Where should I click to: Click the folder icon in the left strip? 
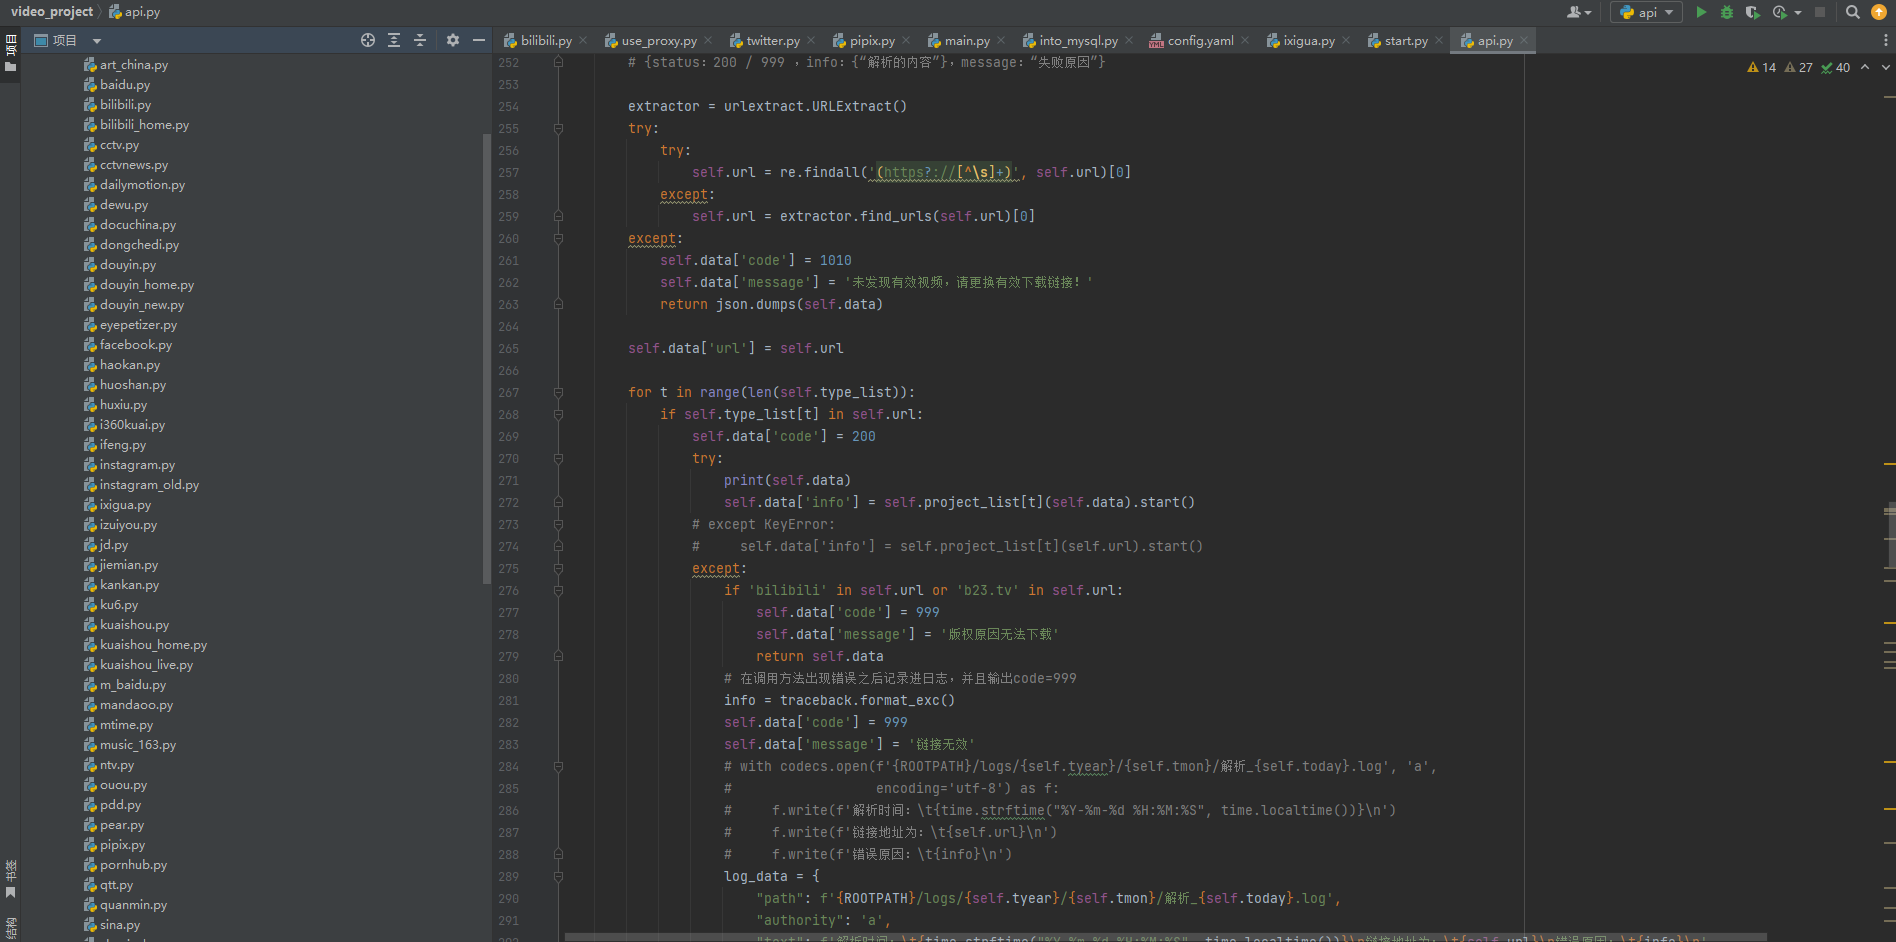(x=11, y=67)
